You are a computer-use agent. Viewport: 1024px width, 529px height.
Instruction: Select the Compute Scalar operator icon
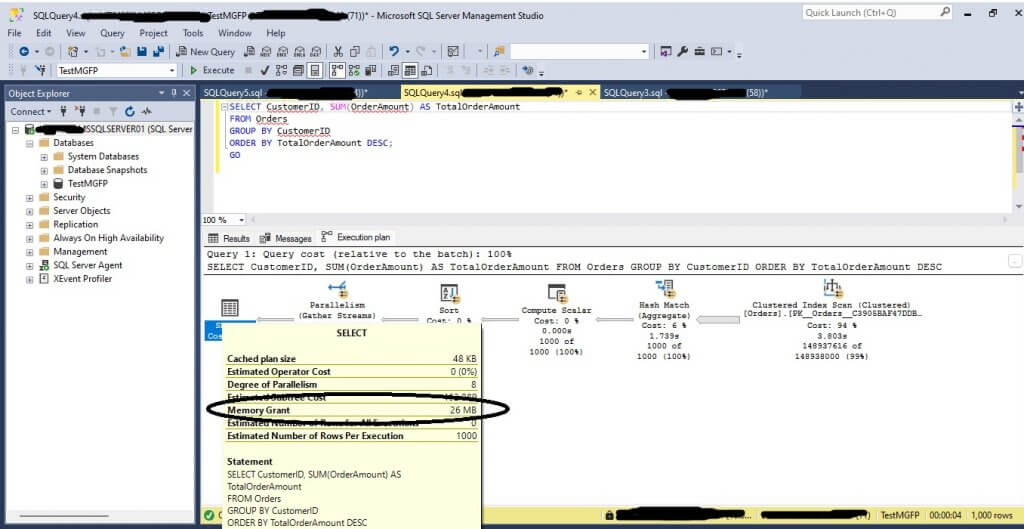(557, 291)
